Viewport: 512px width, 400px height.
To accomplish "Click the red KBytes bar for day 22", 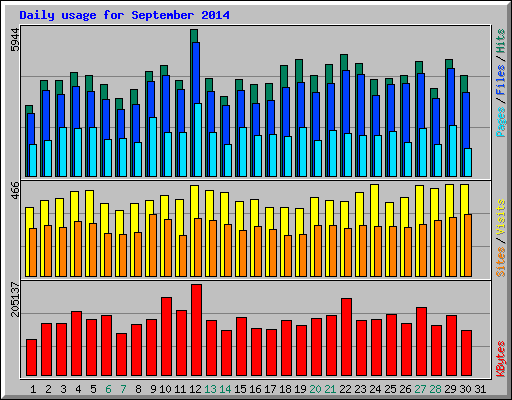I will [x=346, y=337].
